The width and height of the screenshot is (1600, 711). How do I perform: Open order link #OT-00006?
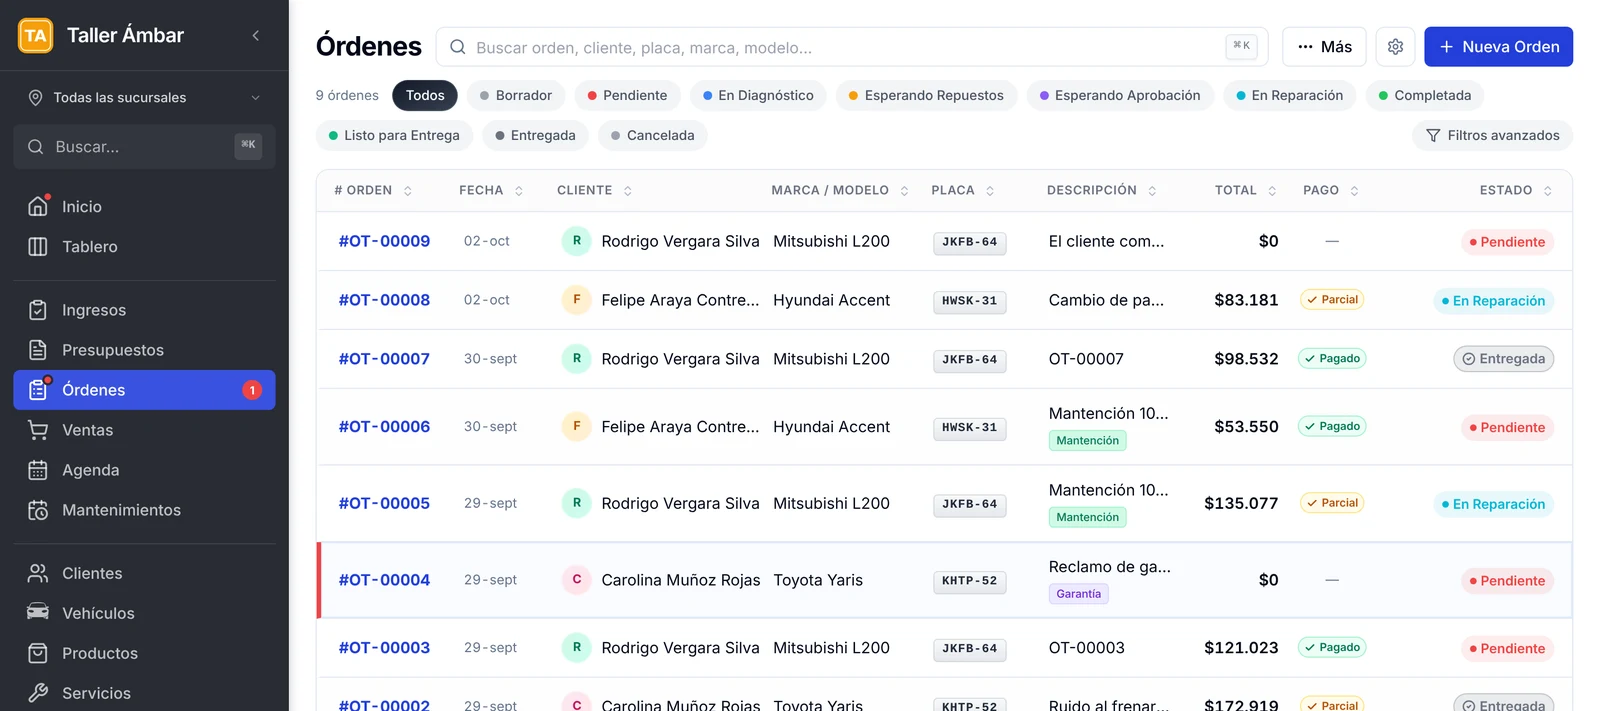tap(384, 427)
